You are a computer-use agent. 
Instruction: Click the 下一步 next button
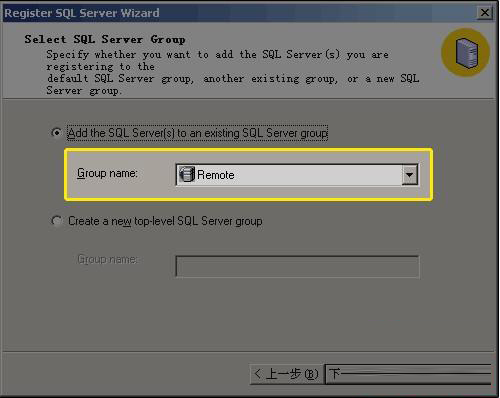408,374
